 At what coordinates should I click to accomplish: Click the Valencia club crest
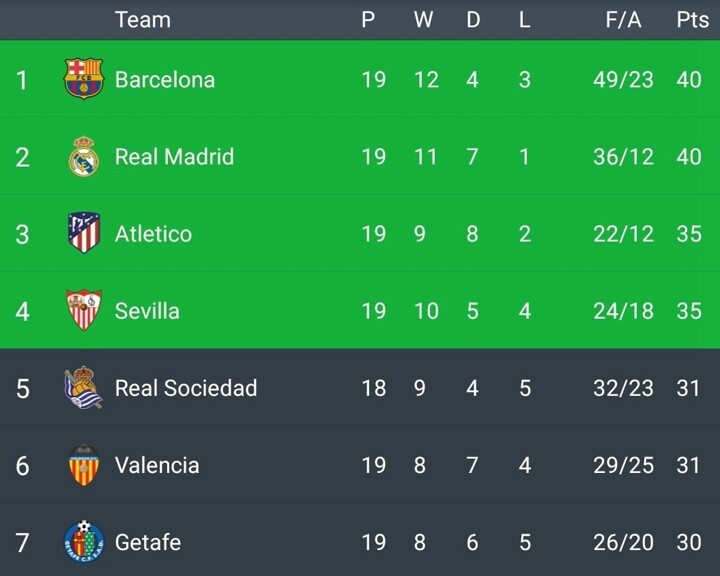84,465
